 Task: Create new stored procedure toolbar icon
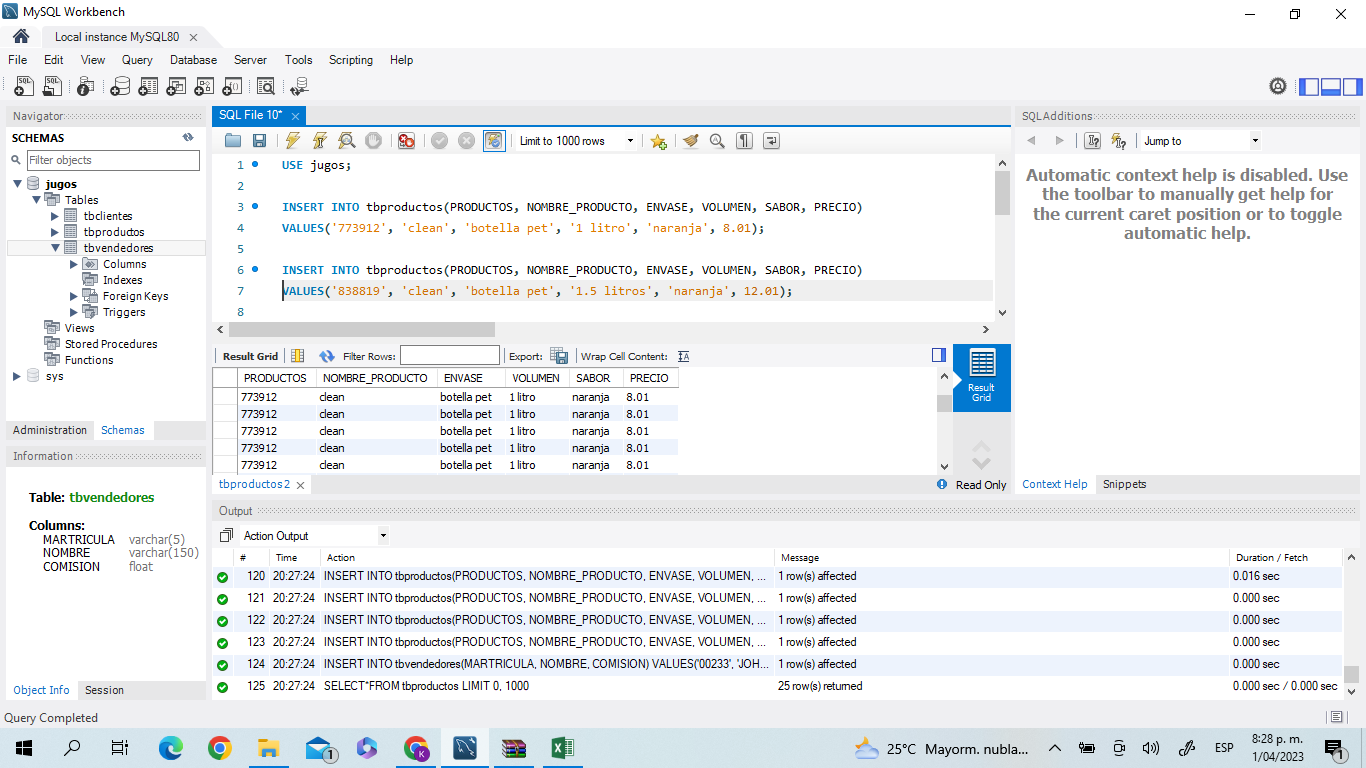pos(204,87)
